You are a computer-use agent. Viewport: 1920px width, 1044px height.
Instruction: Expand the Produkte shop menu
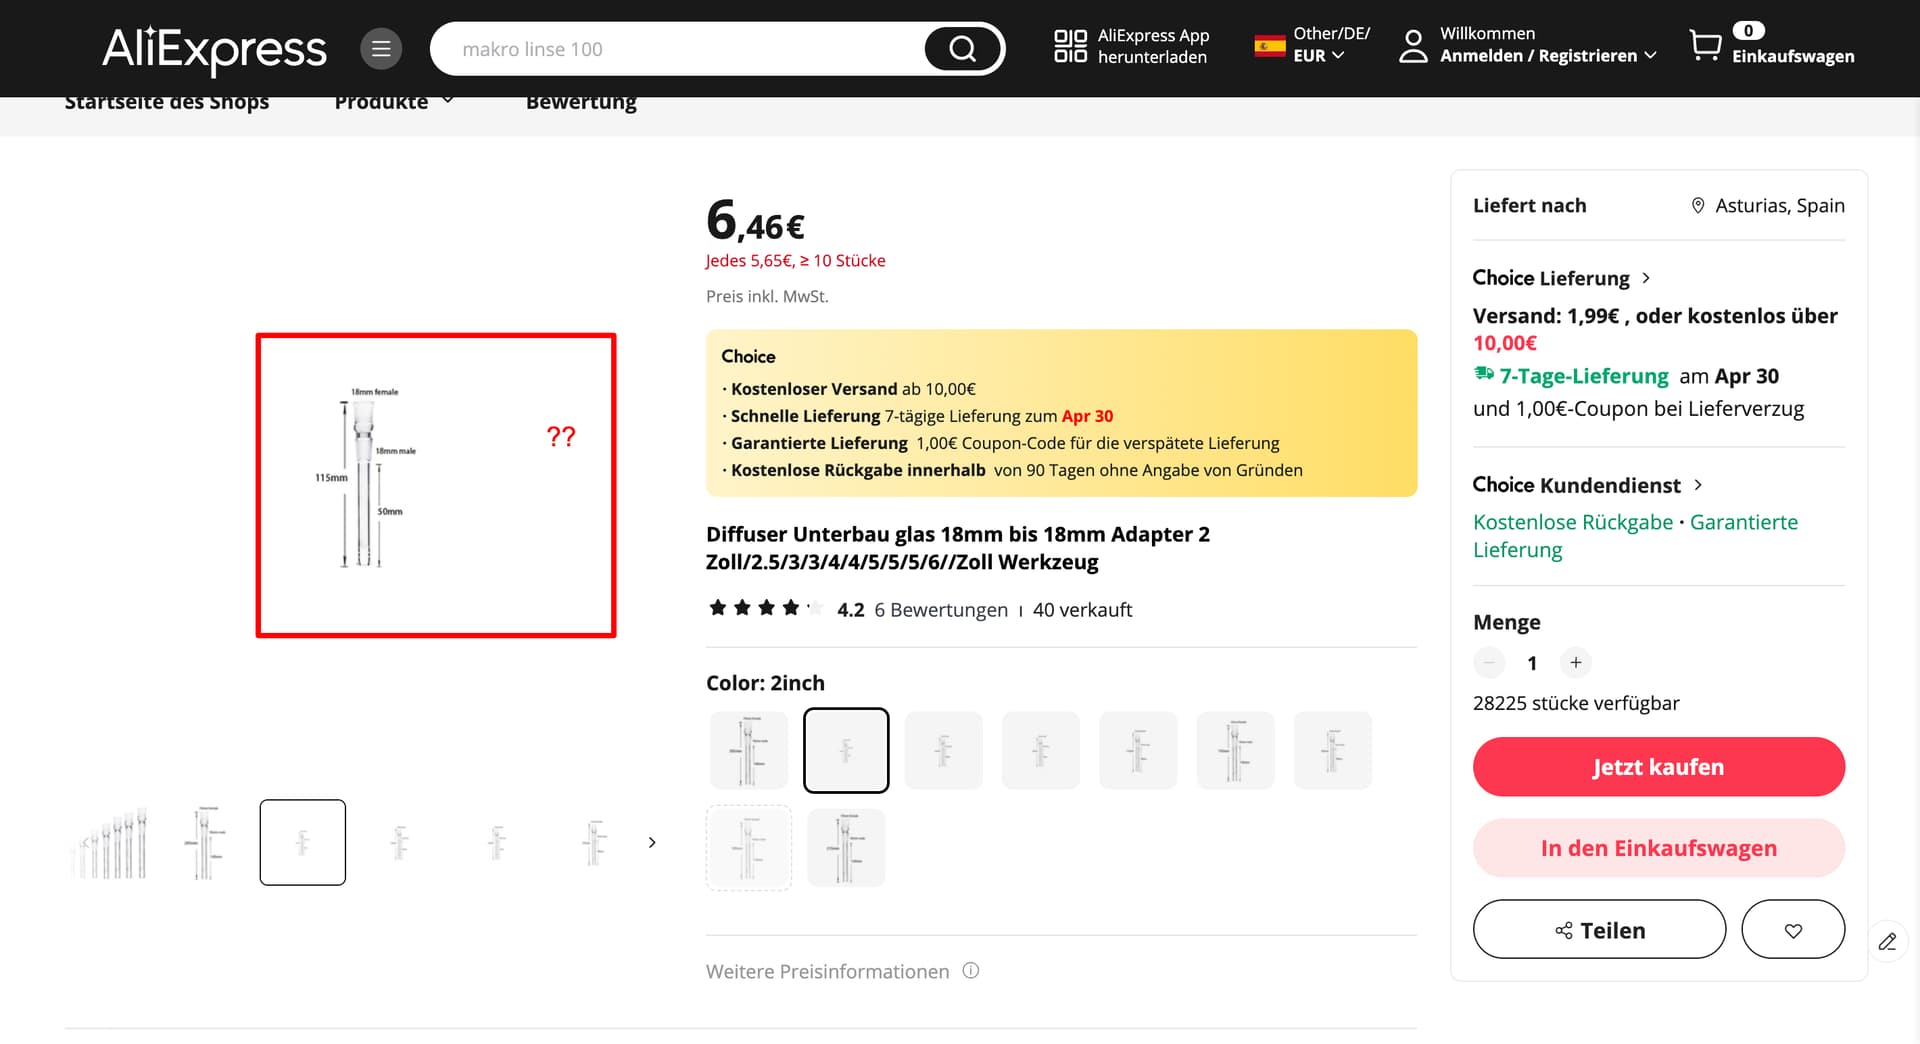[x=394, y=103]
